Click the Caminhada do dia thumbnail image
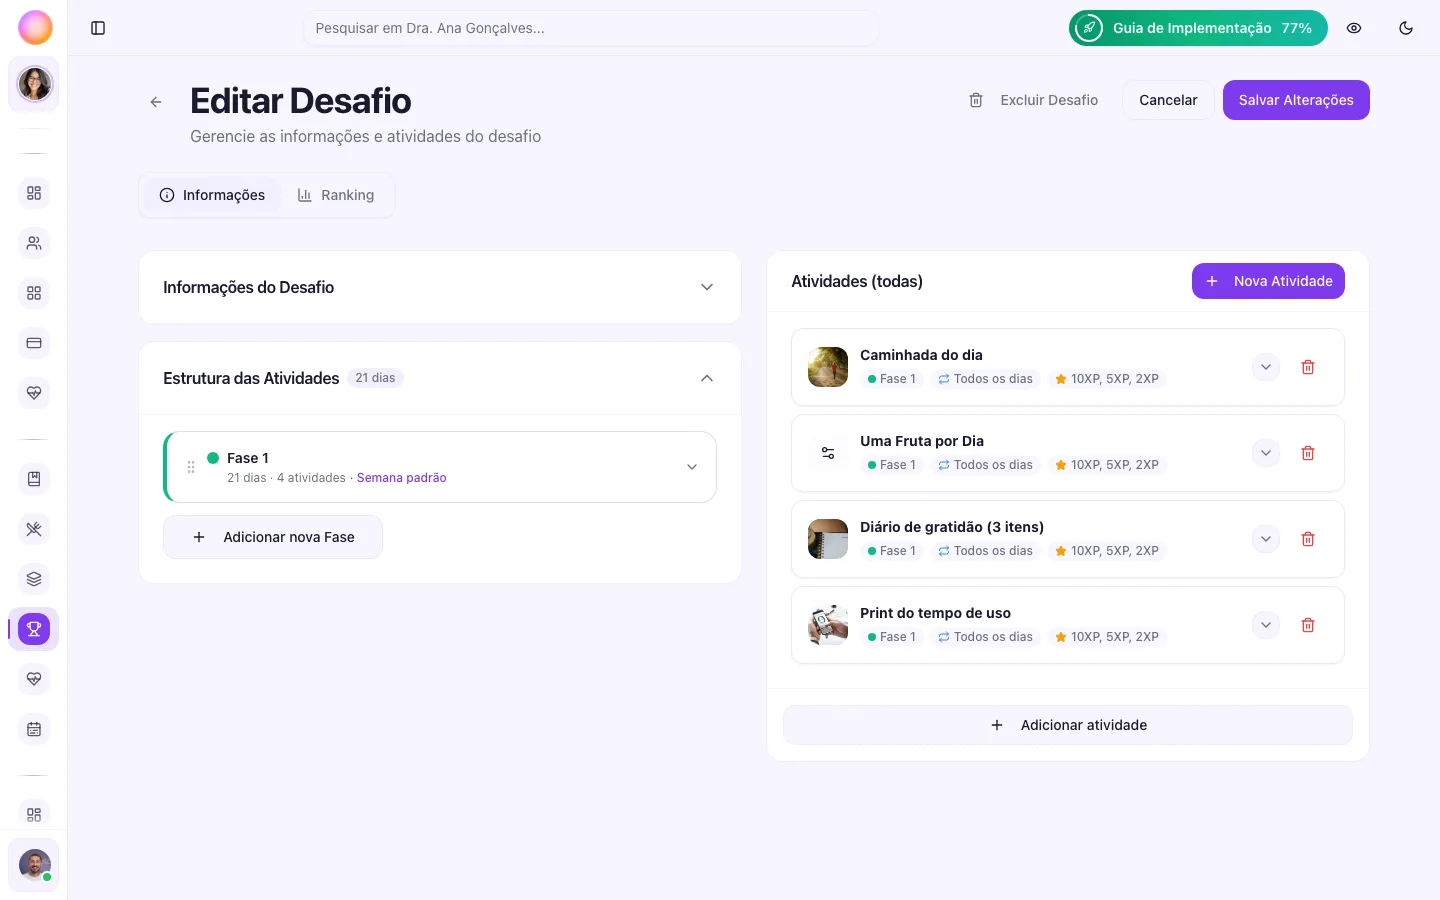The image size is (1440, 900). 828,367
